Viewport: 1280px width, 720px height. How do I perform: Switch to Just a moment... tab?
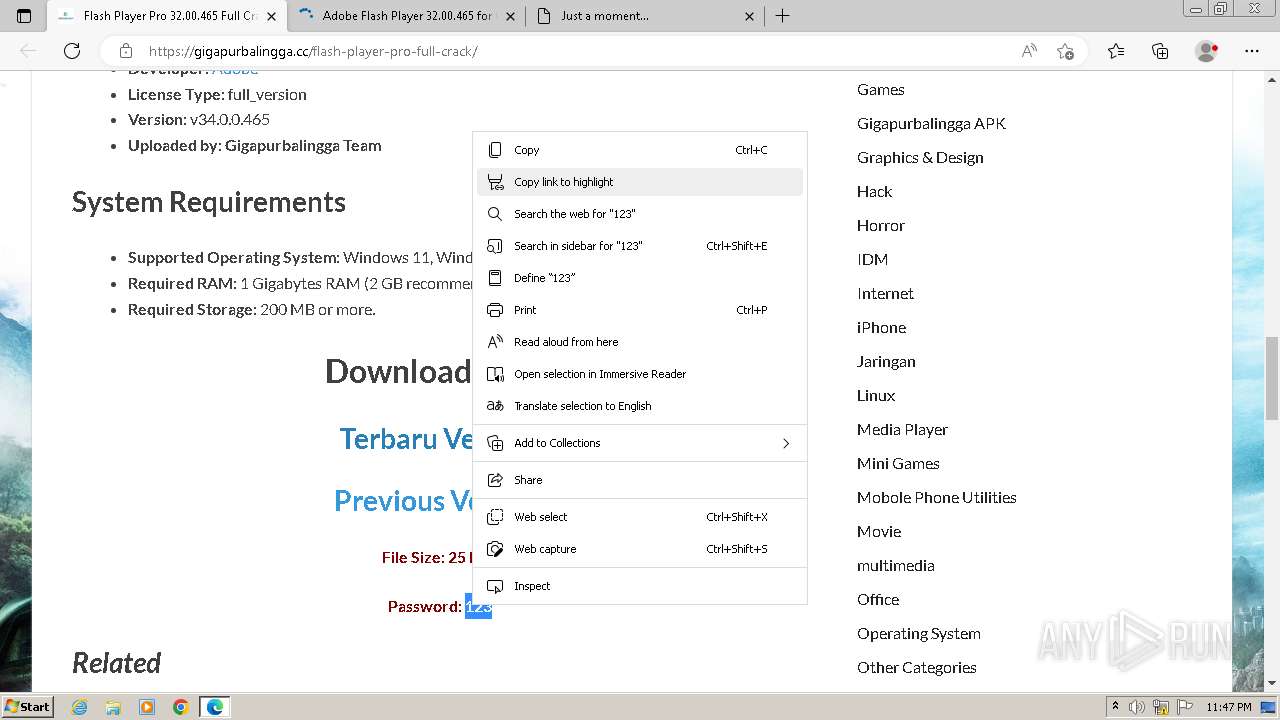click(645, 16)
